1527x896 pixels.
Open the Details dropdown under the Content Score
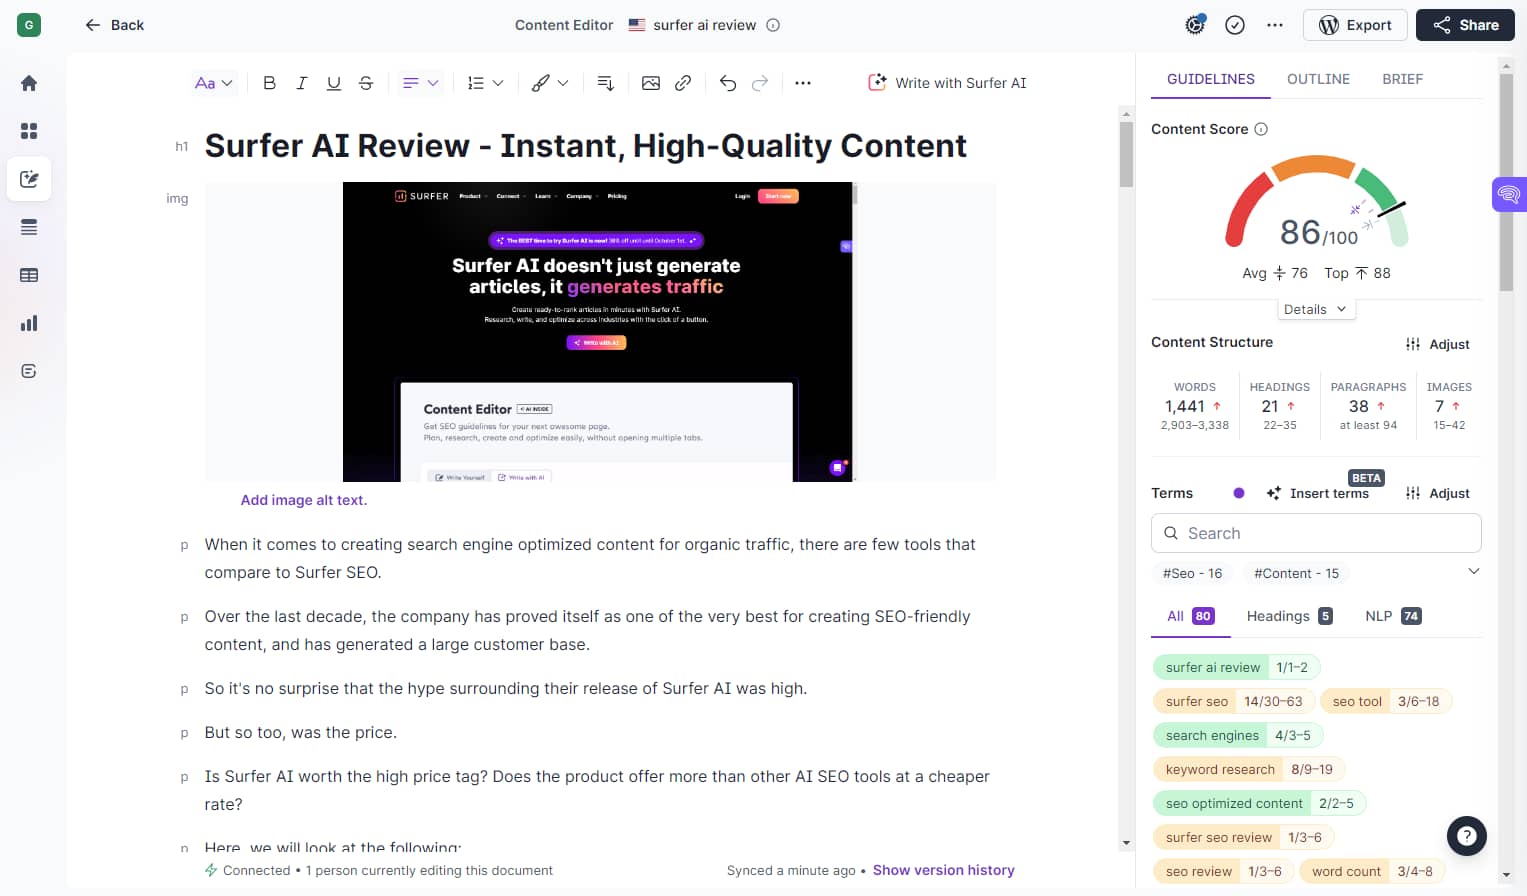[x=1315, y=309]
